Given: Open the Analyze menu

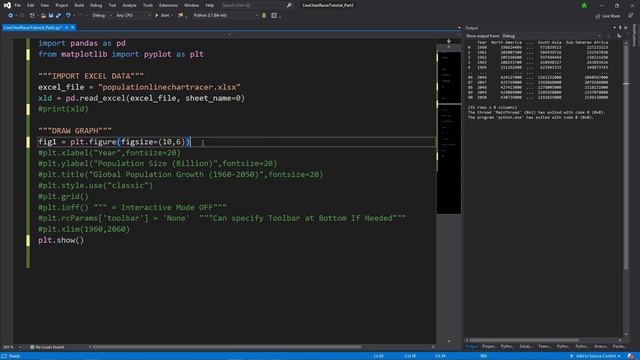Looking at the screenshot, I should coord(129,5).
